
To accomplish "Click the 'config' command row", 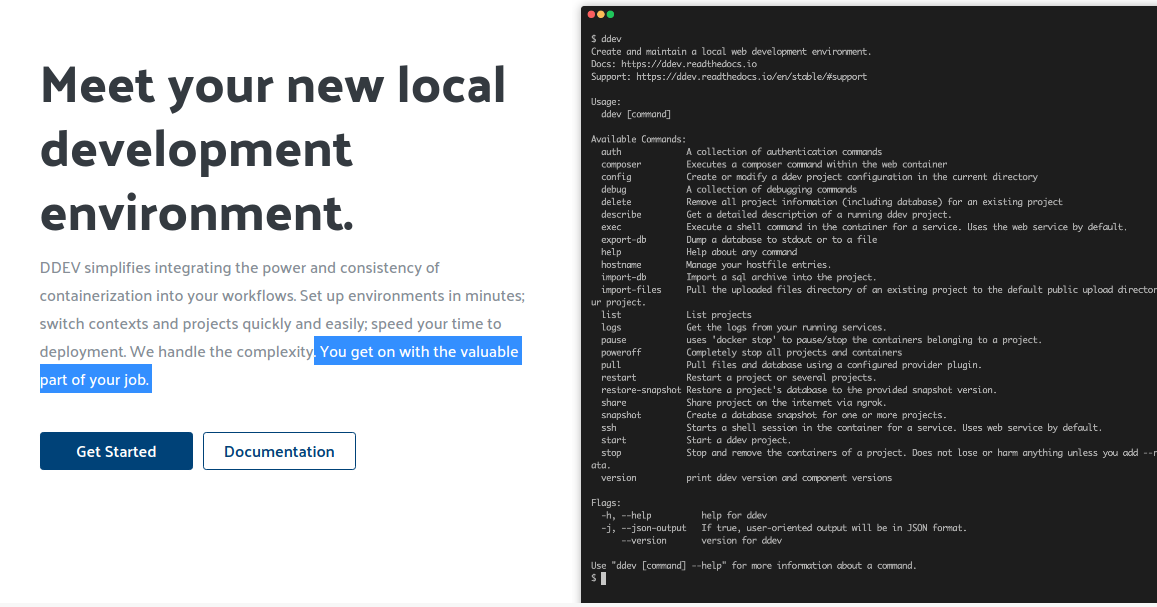I will coord(819,176).
